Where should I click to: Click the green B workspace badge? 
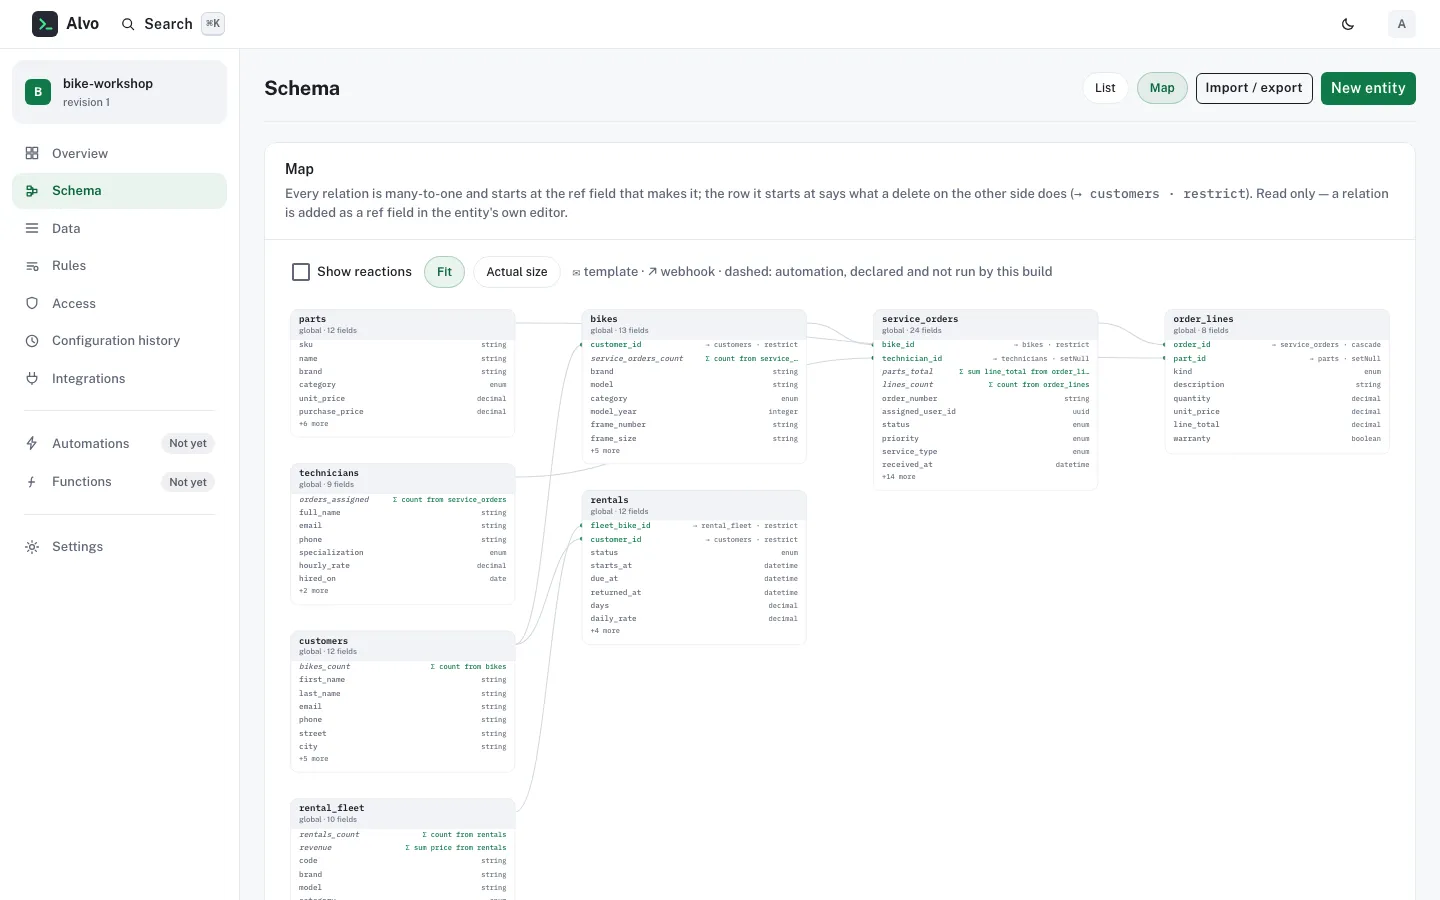click(38, 92)
